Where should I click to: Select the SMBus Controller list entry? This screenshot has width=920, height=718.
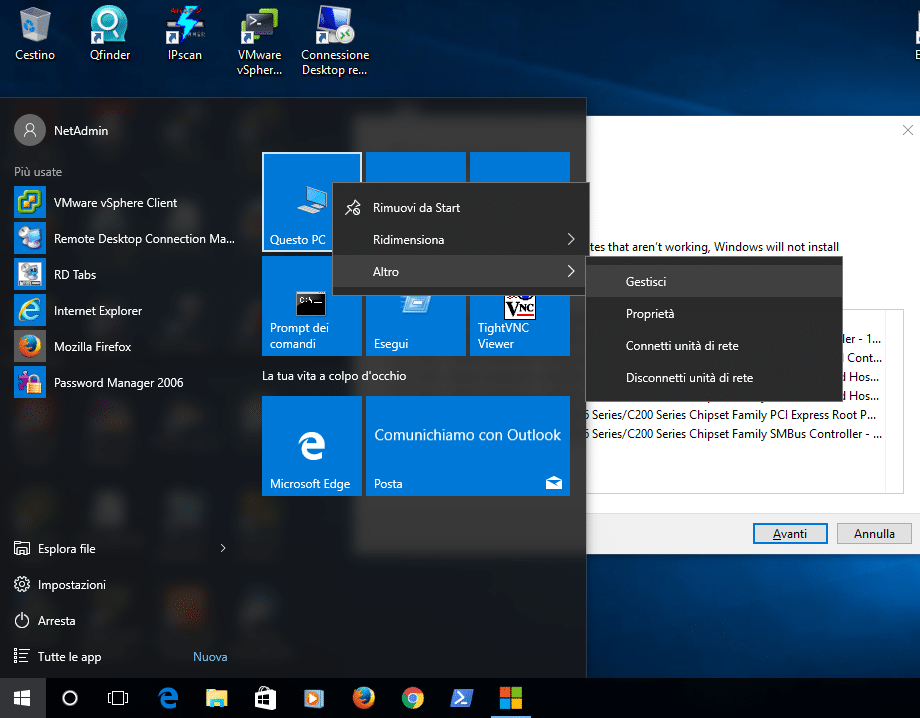(733, 434)
